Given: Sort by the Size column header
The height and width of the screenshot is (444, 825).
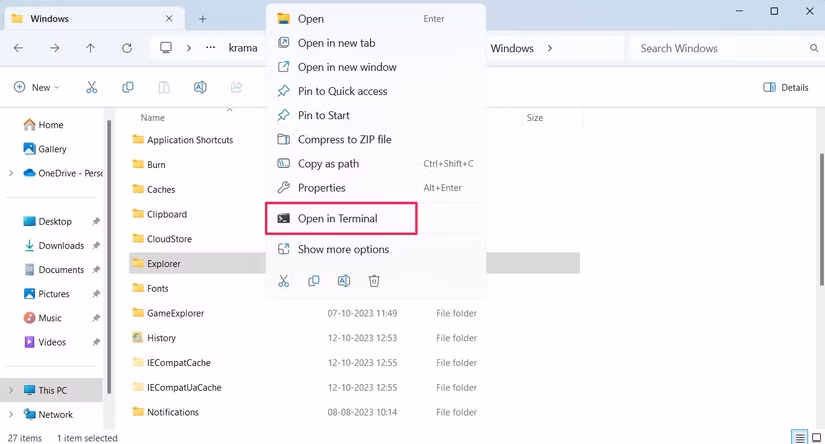Looking at the screenshot, I should (535, 118).
